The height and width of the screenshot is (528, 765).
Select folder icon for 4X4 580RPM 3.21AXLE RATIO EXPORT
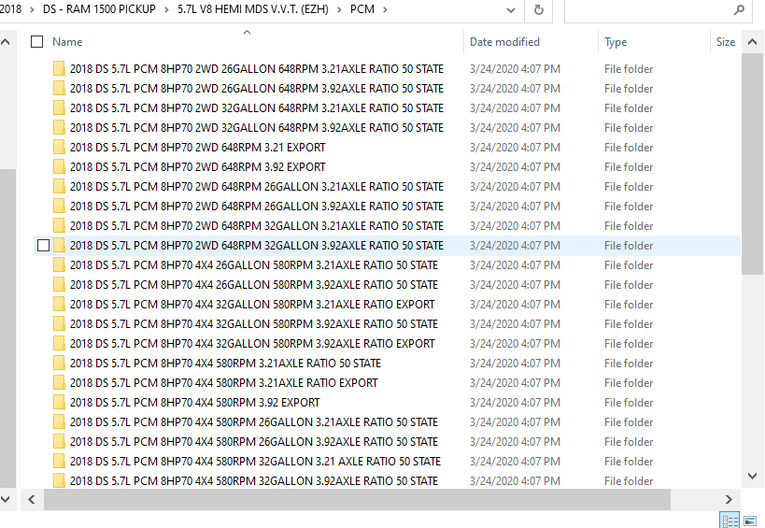point(59,383)
